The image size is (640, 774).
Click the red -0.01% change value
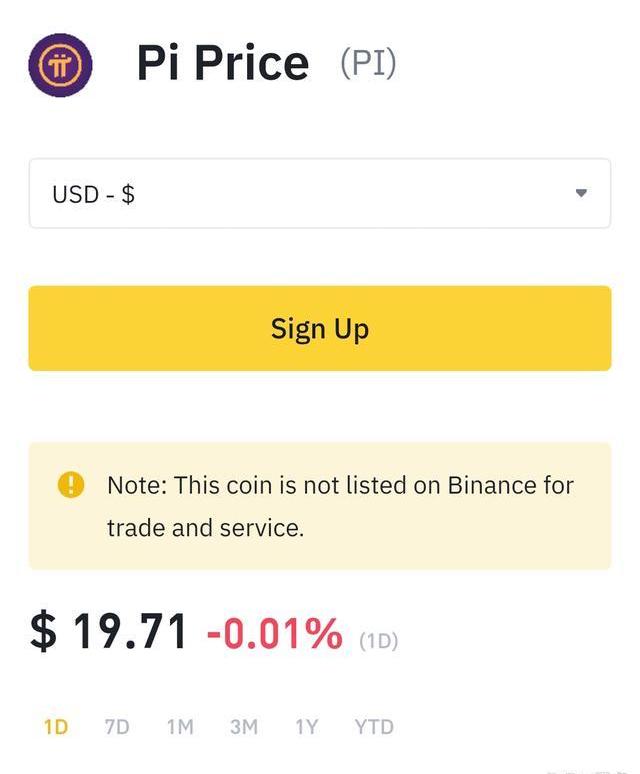click(274, 633)
